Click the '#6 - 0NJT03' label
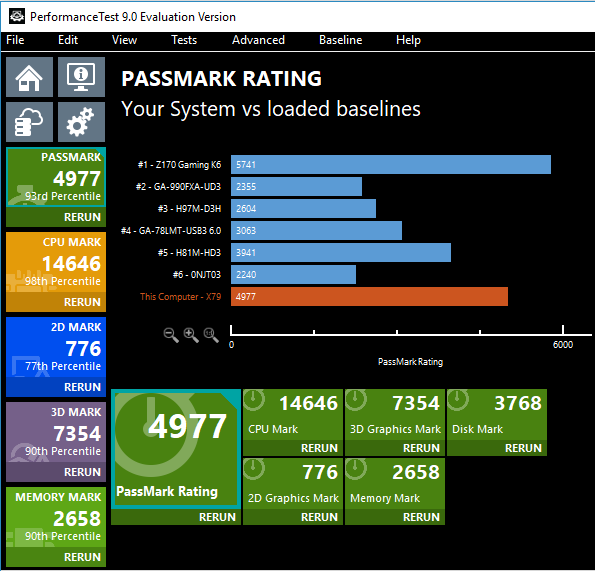This screenshot has width=595, height=571. [197, 275]
